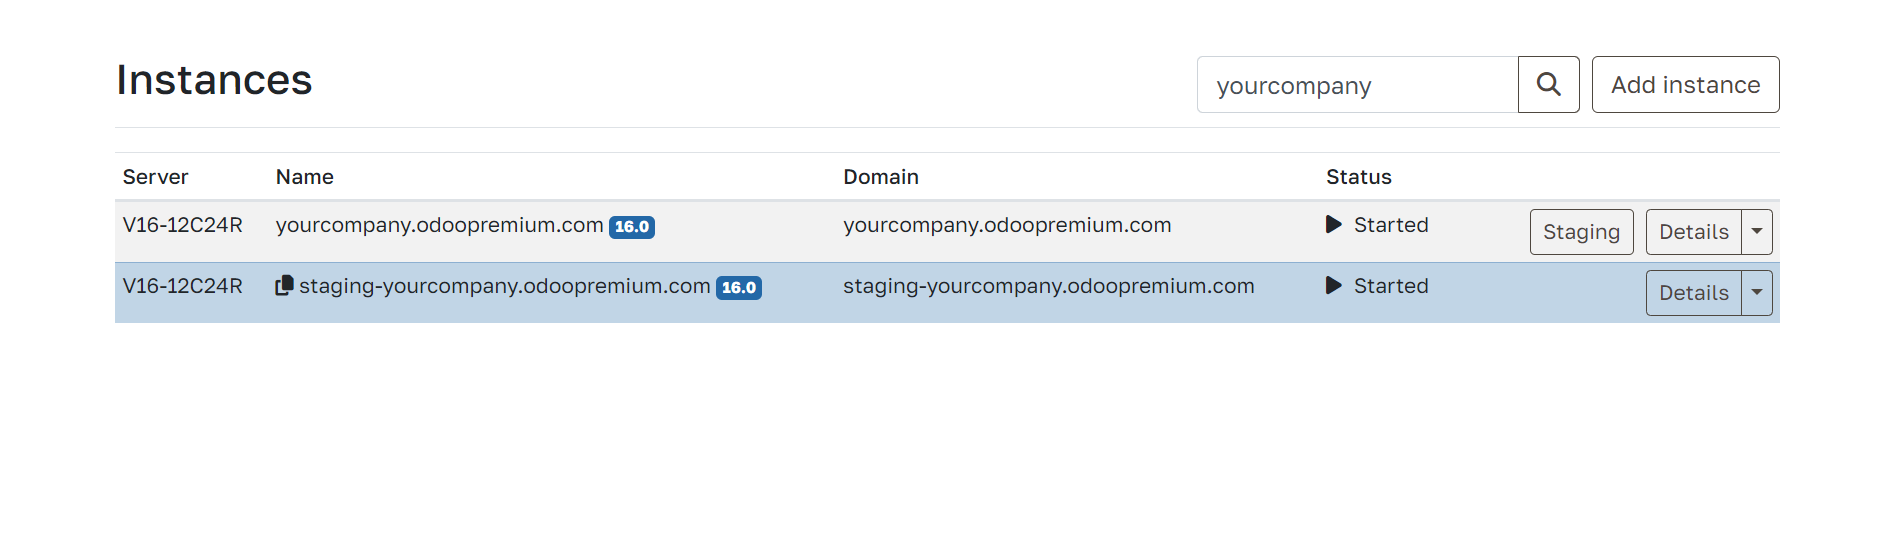Open the Details dropdown caret for the staging instance
The width and height of the screenshot is (1900, 560).
pos(1757,293)
